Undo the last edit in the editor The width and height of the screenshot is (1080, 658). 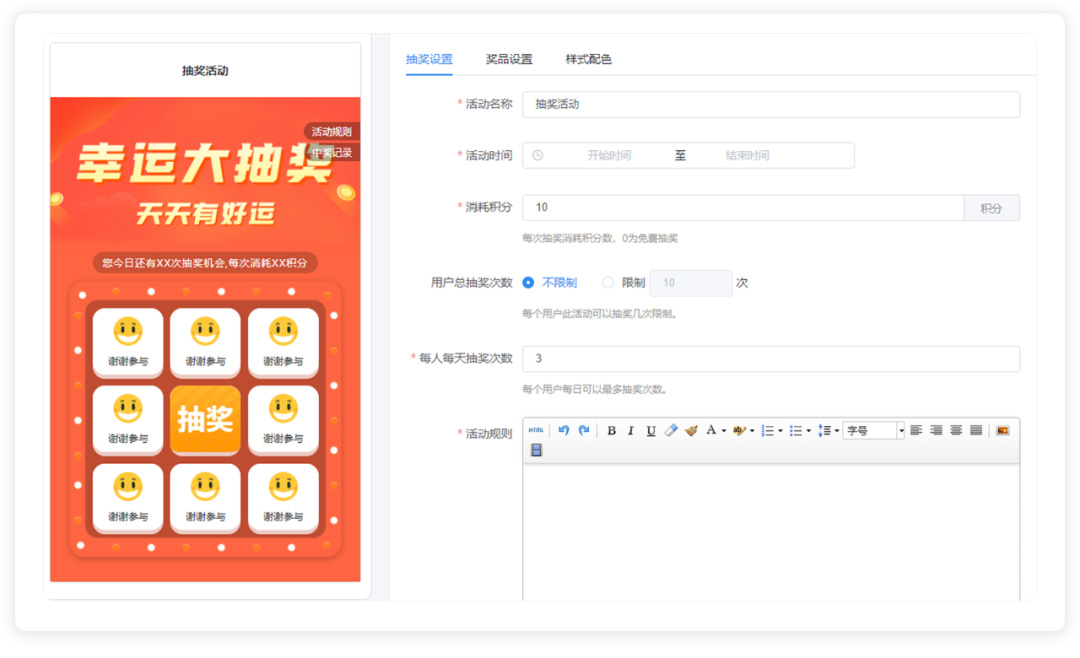pos(564,431)
